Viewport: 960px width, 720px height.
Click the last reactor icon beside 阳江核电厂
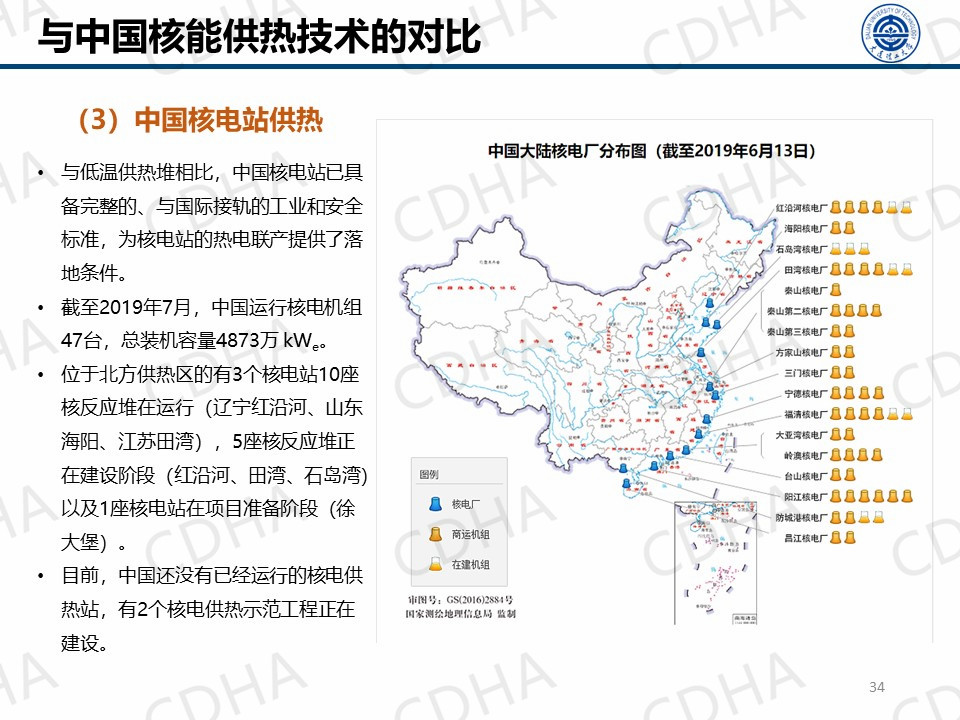(906, 496)
